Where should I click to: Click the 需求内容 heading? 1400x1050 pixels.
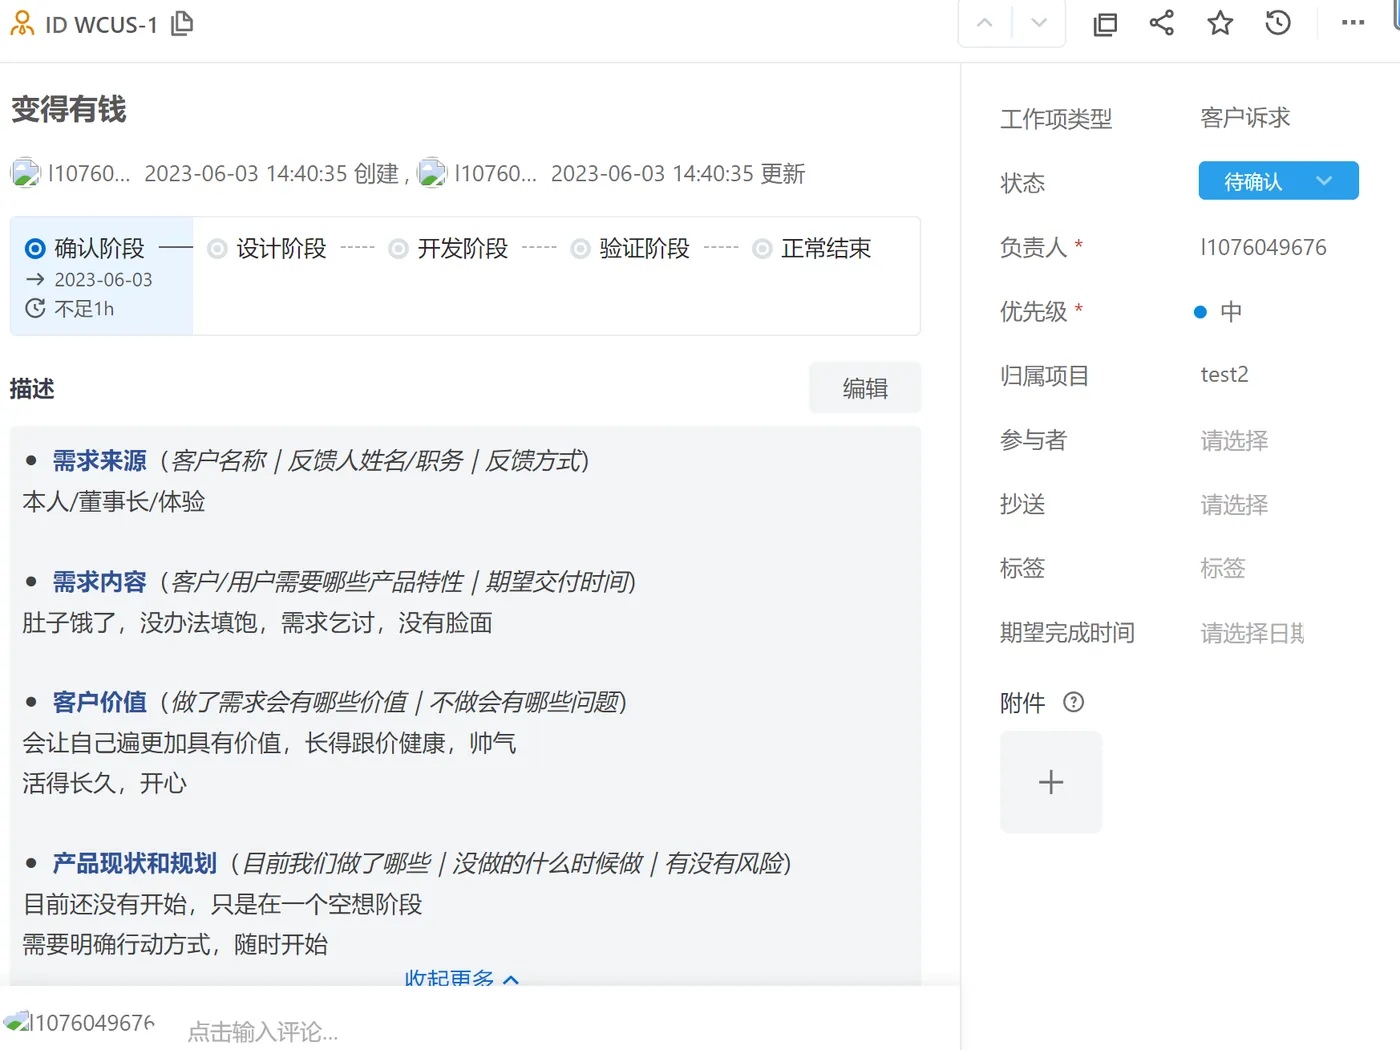99,581
